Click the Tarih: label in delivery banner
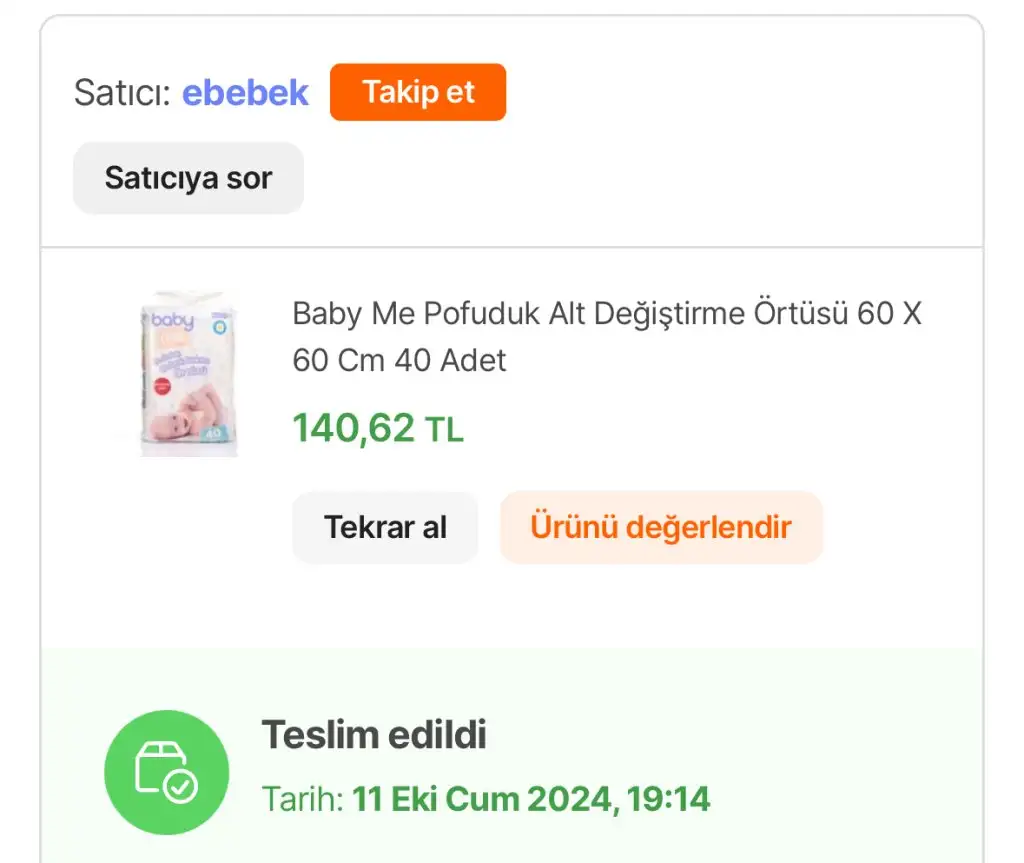1024x863 pixels. point(302,799)
